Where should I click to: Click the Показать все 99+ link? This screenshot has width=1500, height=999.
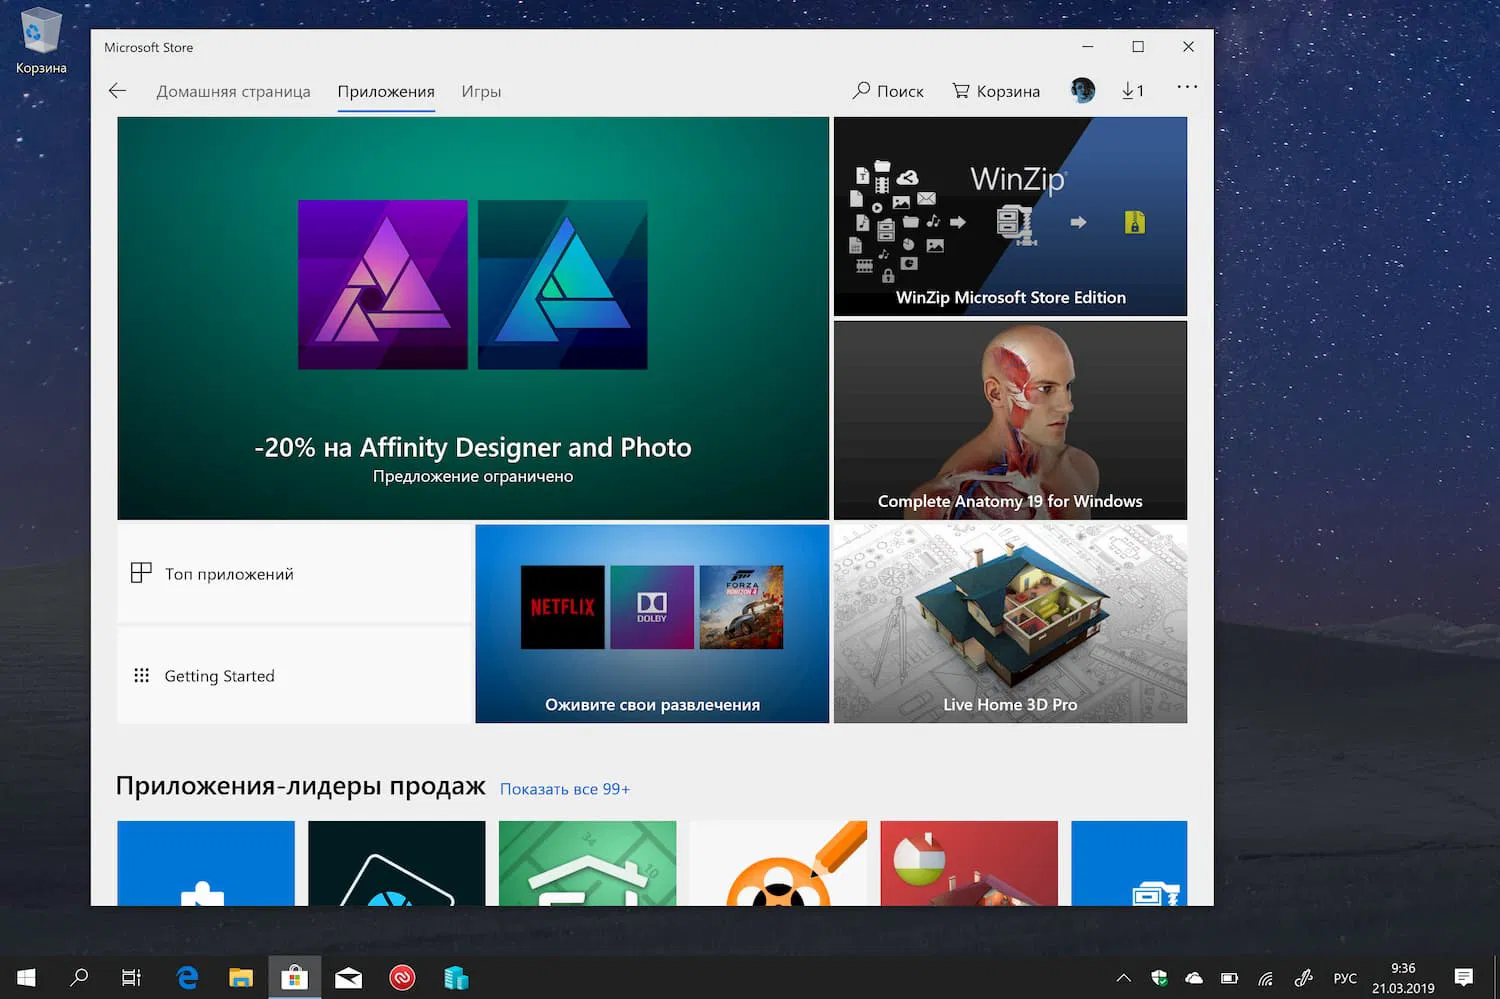point(564,788)
